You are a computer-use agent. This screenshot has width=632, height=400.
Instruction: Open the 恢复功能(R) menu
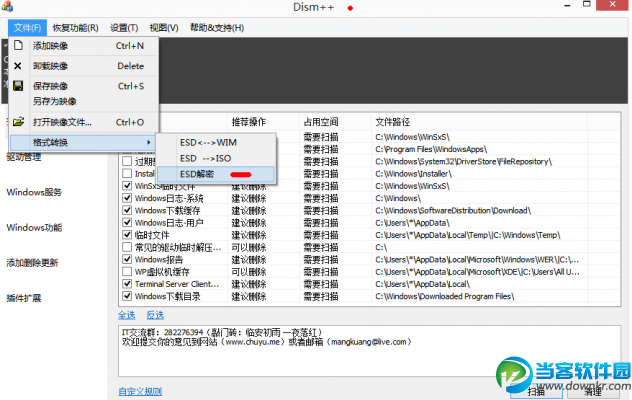75,28
